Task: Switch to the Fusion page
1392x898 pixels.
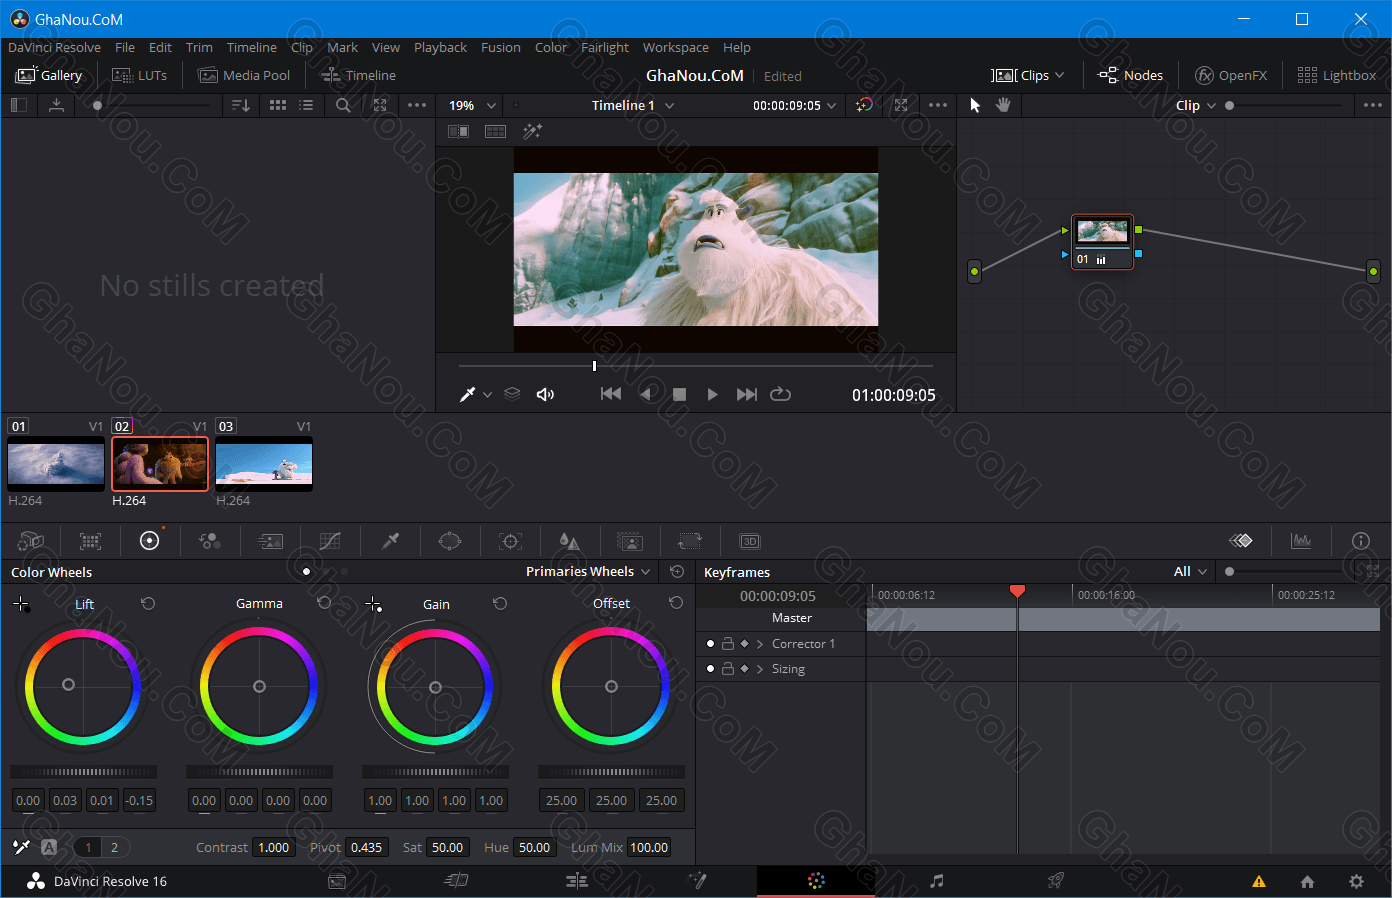Action: (x=697, y=881)
